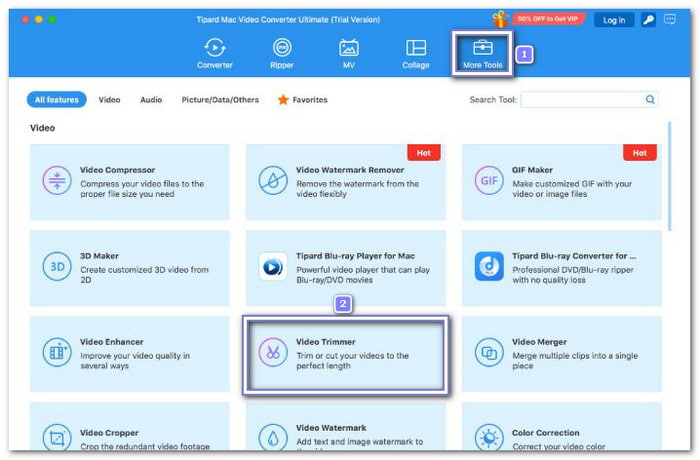Click the Video Cropper icon
The height and width of the screenshot is (460, 700).
pos(57,438)
